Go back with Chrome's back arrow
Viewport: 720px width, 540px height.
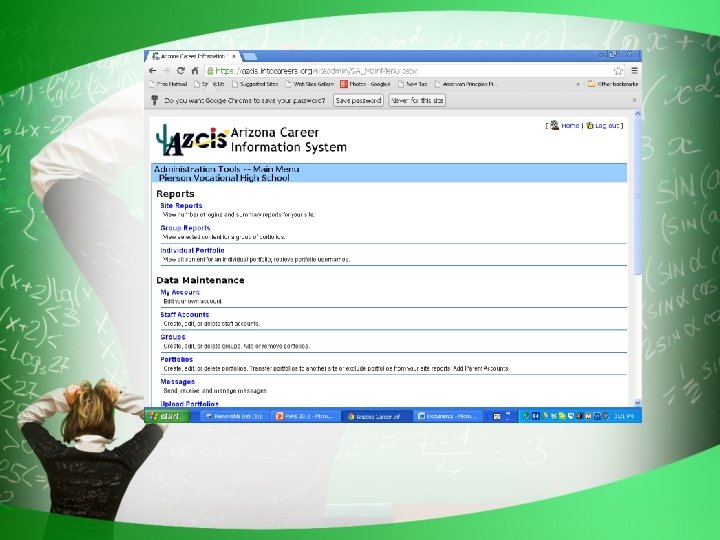[x=153, y=71]
